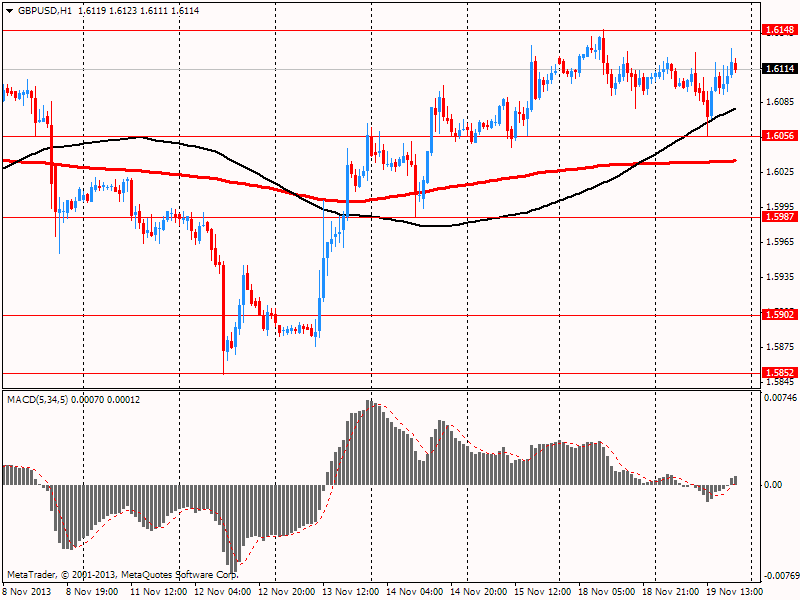
Task: Click the -0.00769 MACD scale value
Action: [780, 576]
